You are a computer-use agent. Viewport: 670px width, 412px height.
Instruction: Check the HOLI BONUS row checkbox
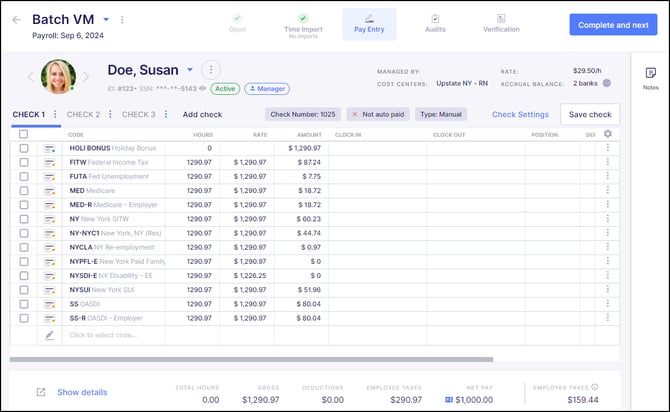click(x=24, y=148)
